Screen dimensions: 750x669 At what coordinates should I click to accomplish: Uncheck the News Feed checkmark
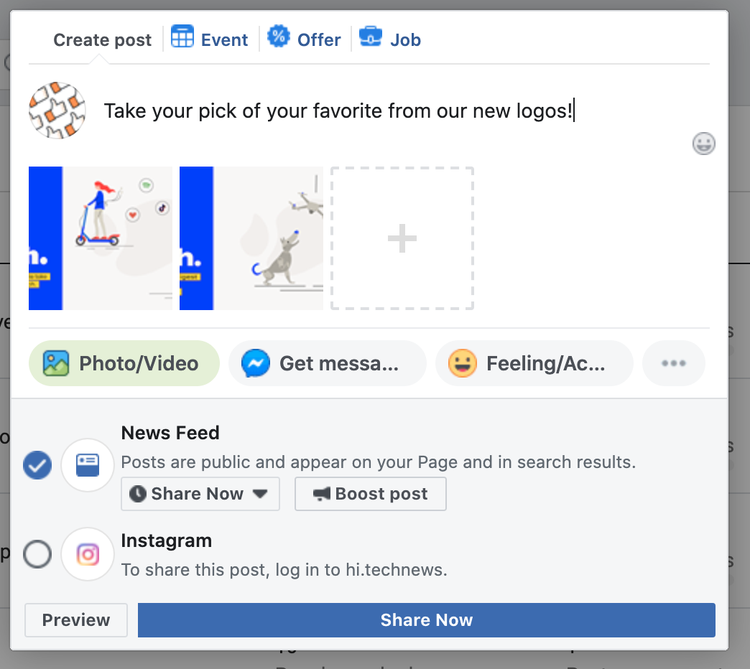coord(37,465)
